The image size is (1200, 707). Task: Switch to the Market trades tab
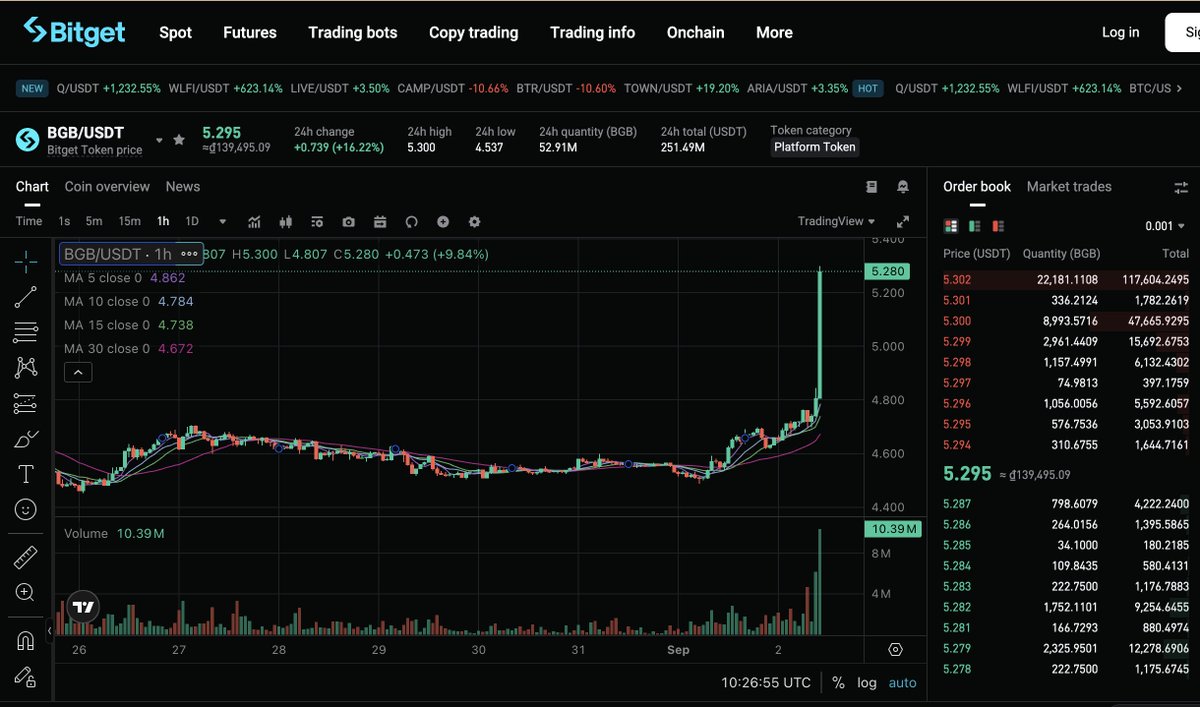pos(1069,186)
